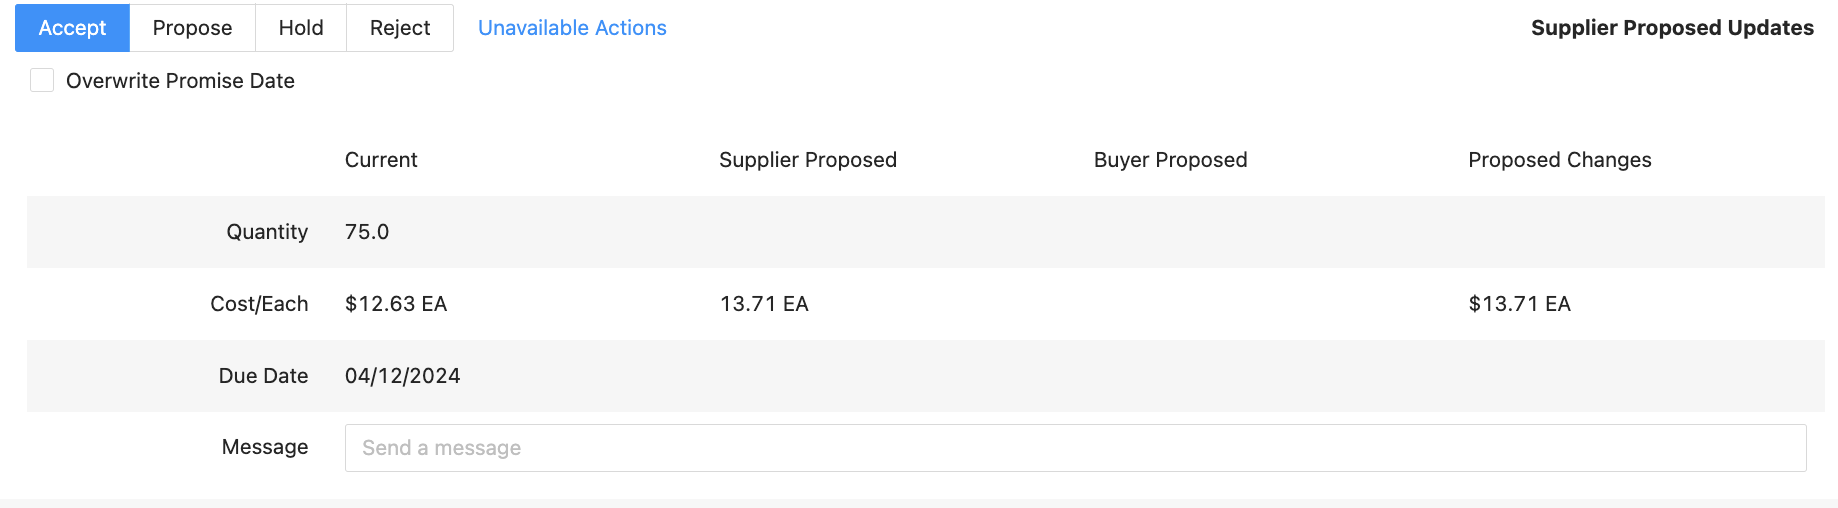Click the Cost/Each row label
Image resolution: width=1838 pixels, height=508 pixels.
[x=259, y=304]
